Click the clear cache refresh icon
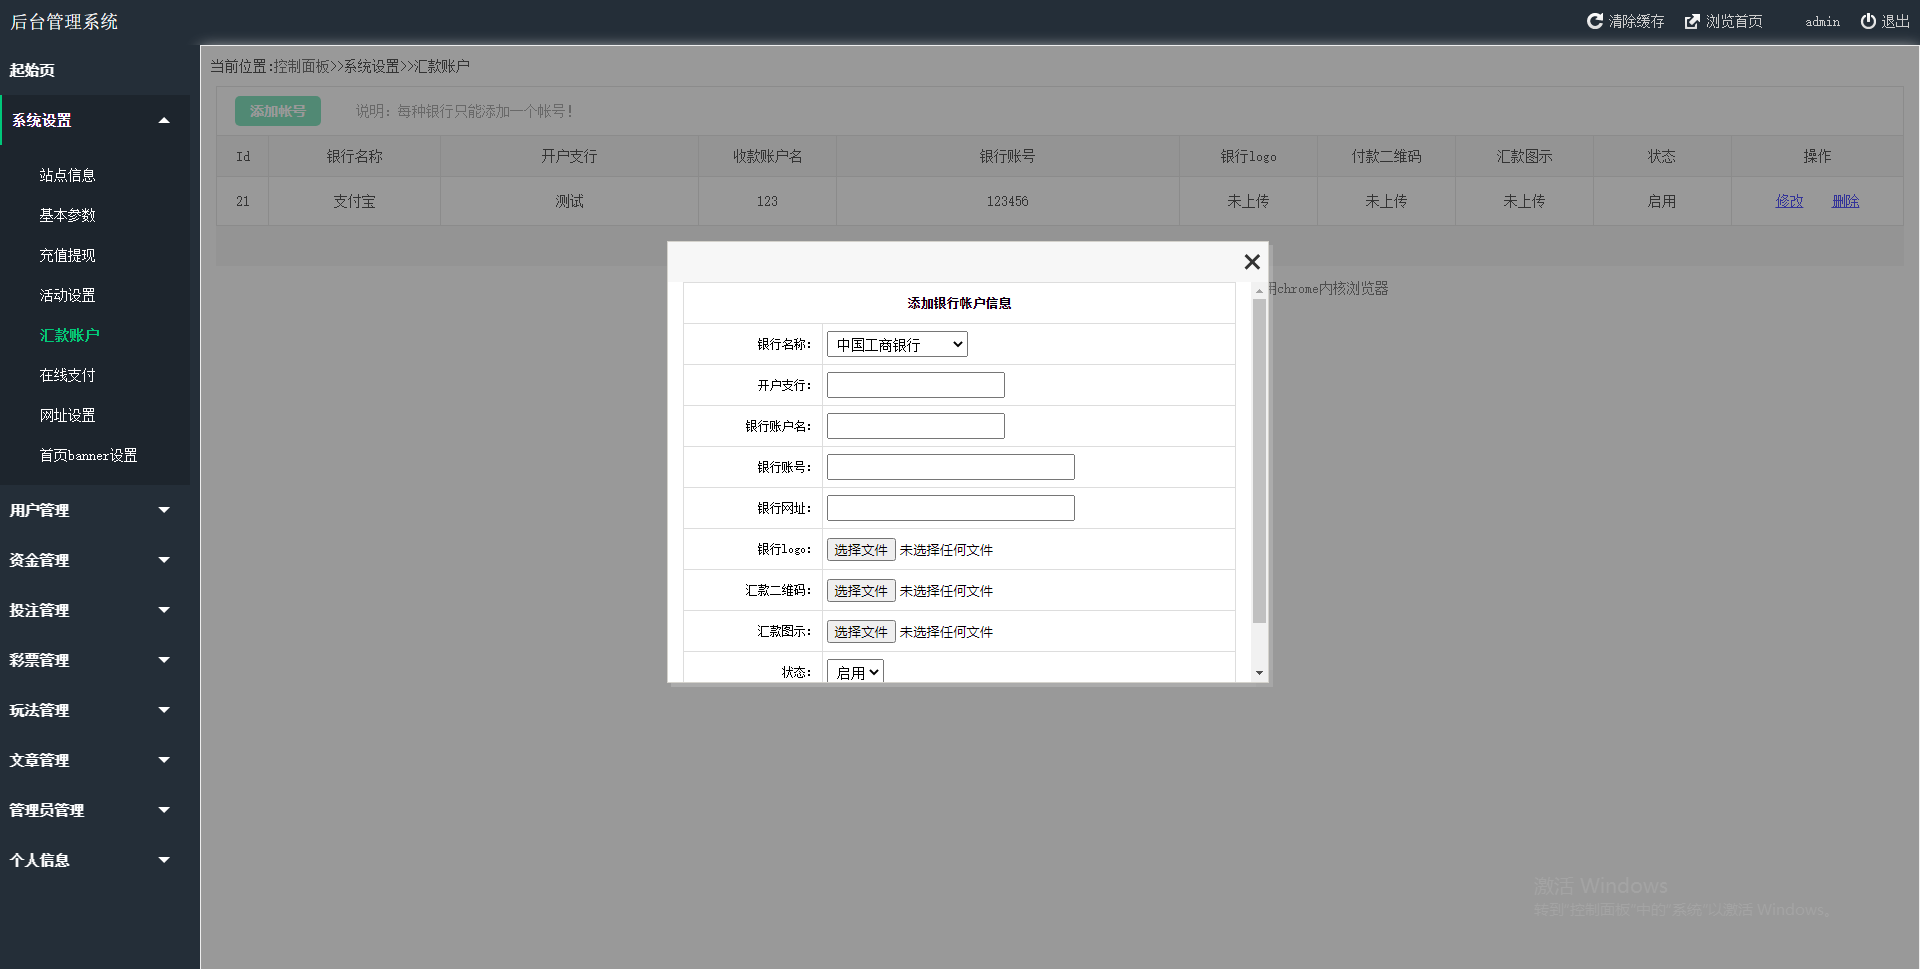Viewport: 1920px width, 969px height. (x=1594, y=21)
